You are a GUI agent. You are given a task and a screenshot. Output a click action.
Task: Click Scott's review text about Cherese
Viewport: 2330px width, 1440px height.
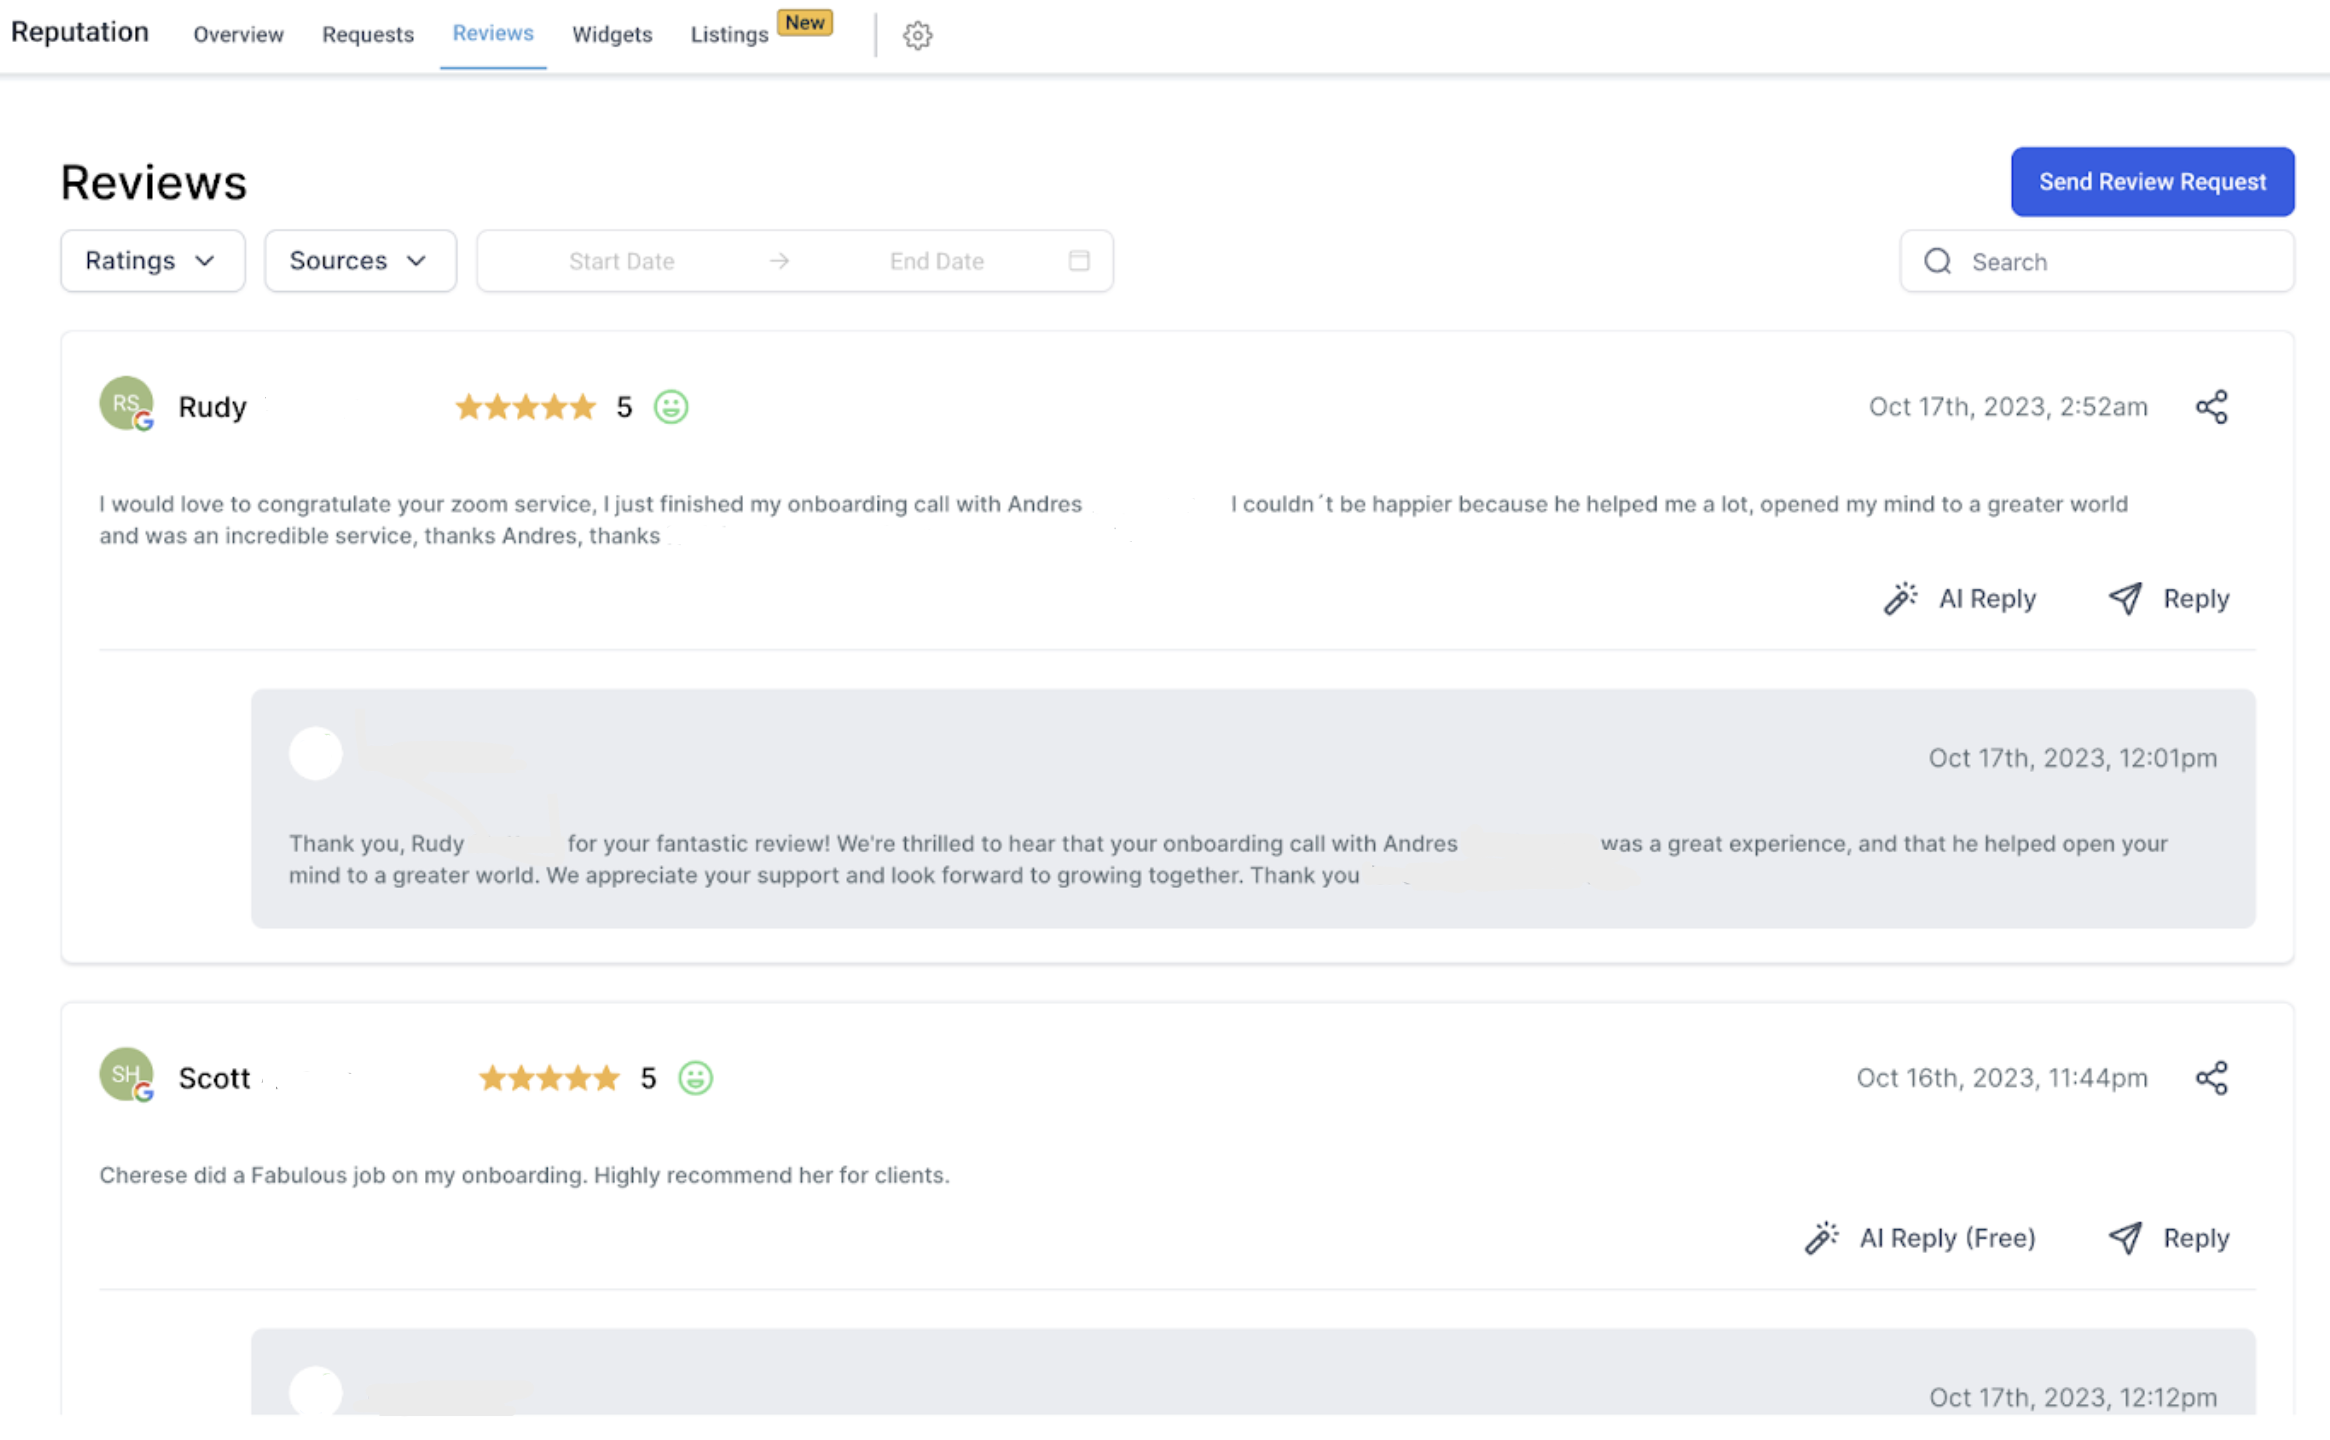(x=524, y=1175)
